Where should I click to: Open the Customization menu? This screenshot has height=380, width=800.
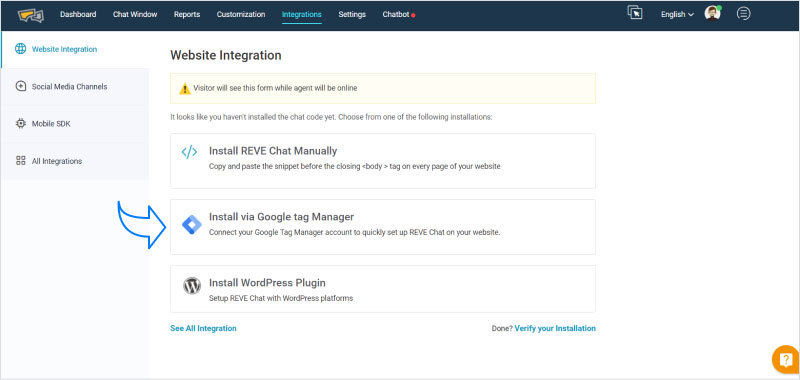[241, 14]
